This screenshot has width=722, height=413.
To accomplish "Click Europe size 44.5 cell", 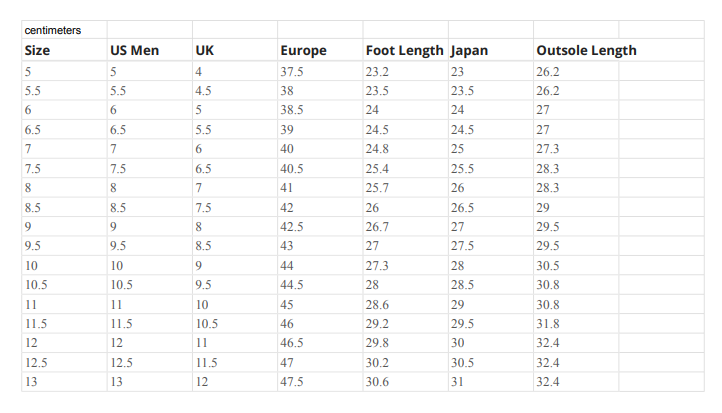I will [x=320, y=285].
